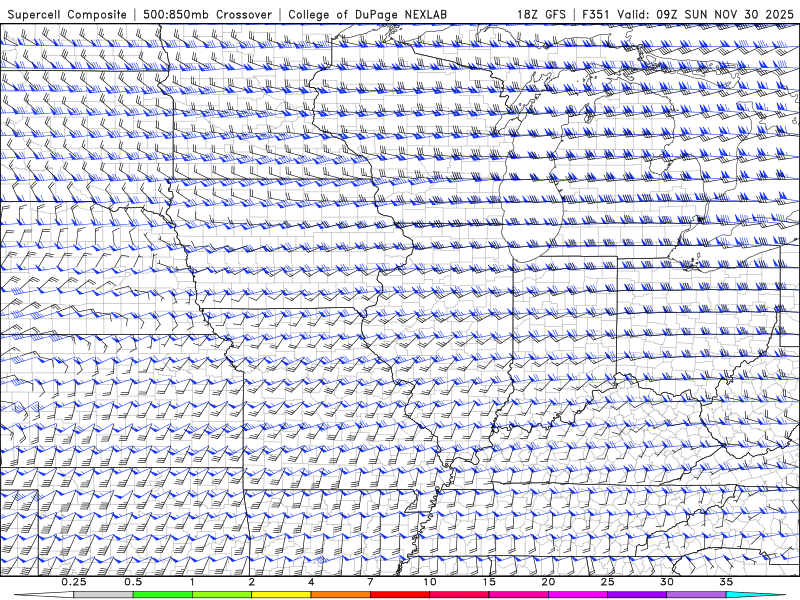Image resolution: width=800 pixels, height=600 pixels.
Task: Click the legend label '35'
Action: pyautogui.click(x=726, y=582)
